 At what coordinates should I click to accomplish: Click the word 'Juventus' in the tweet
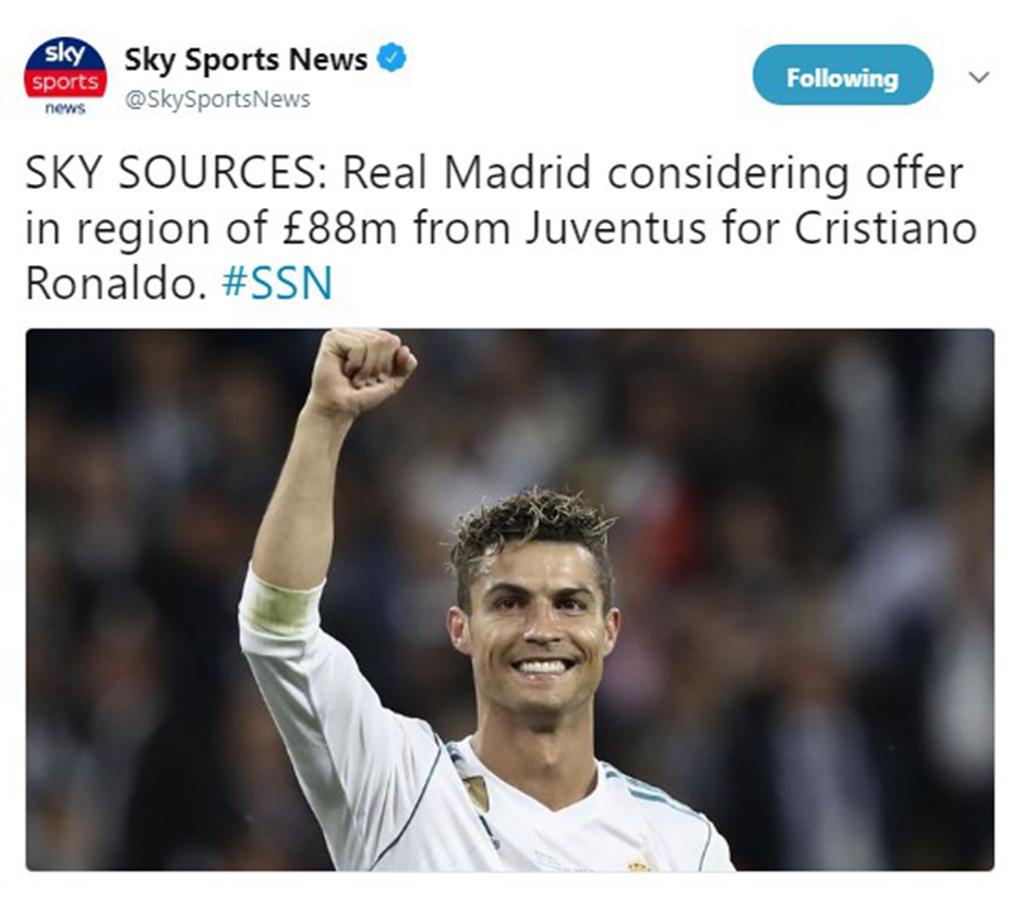tap(616, 229)
